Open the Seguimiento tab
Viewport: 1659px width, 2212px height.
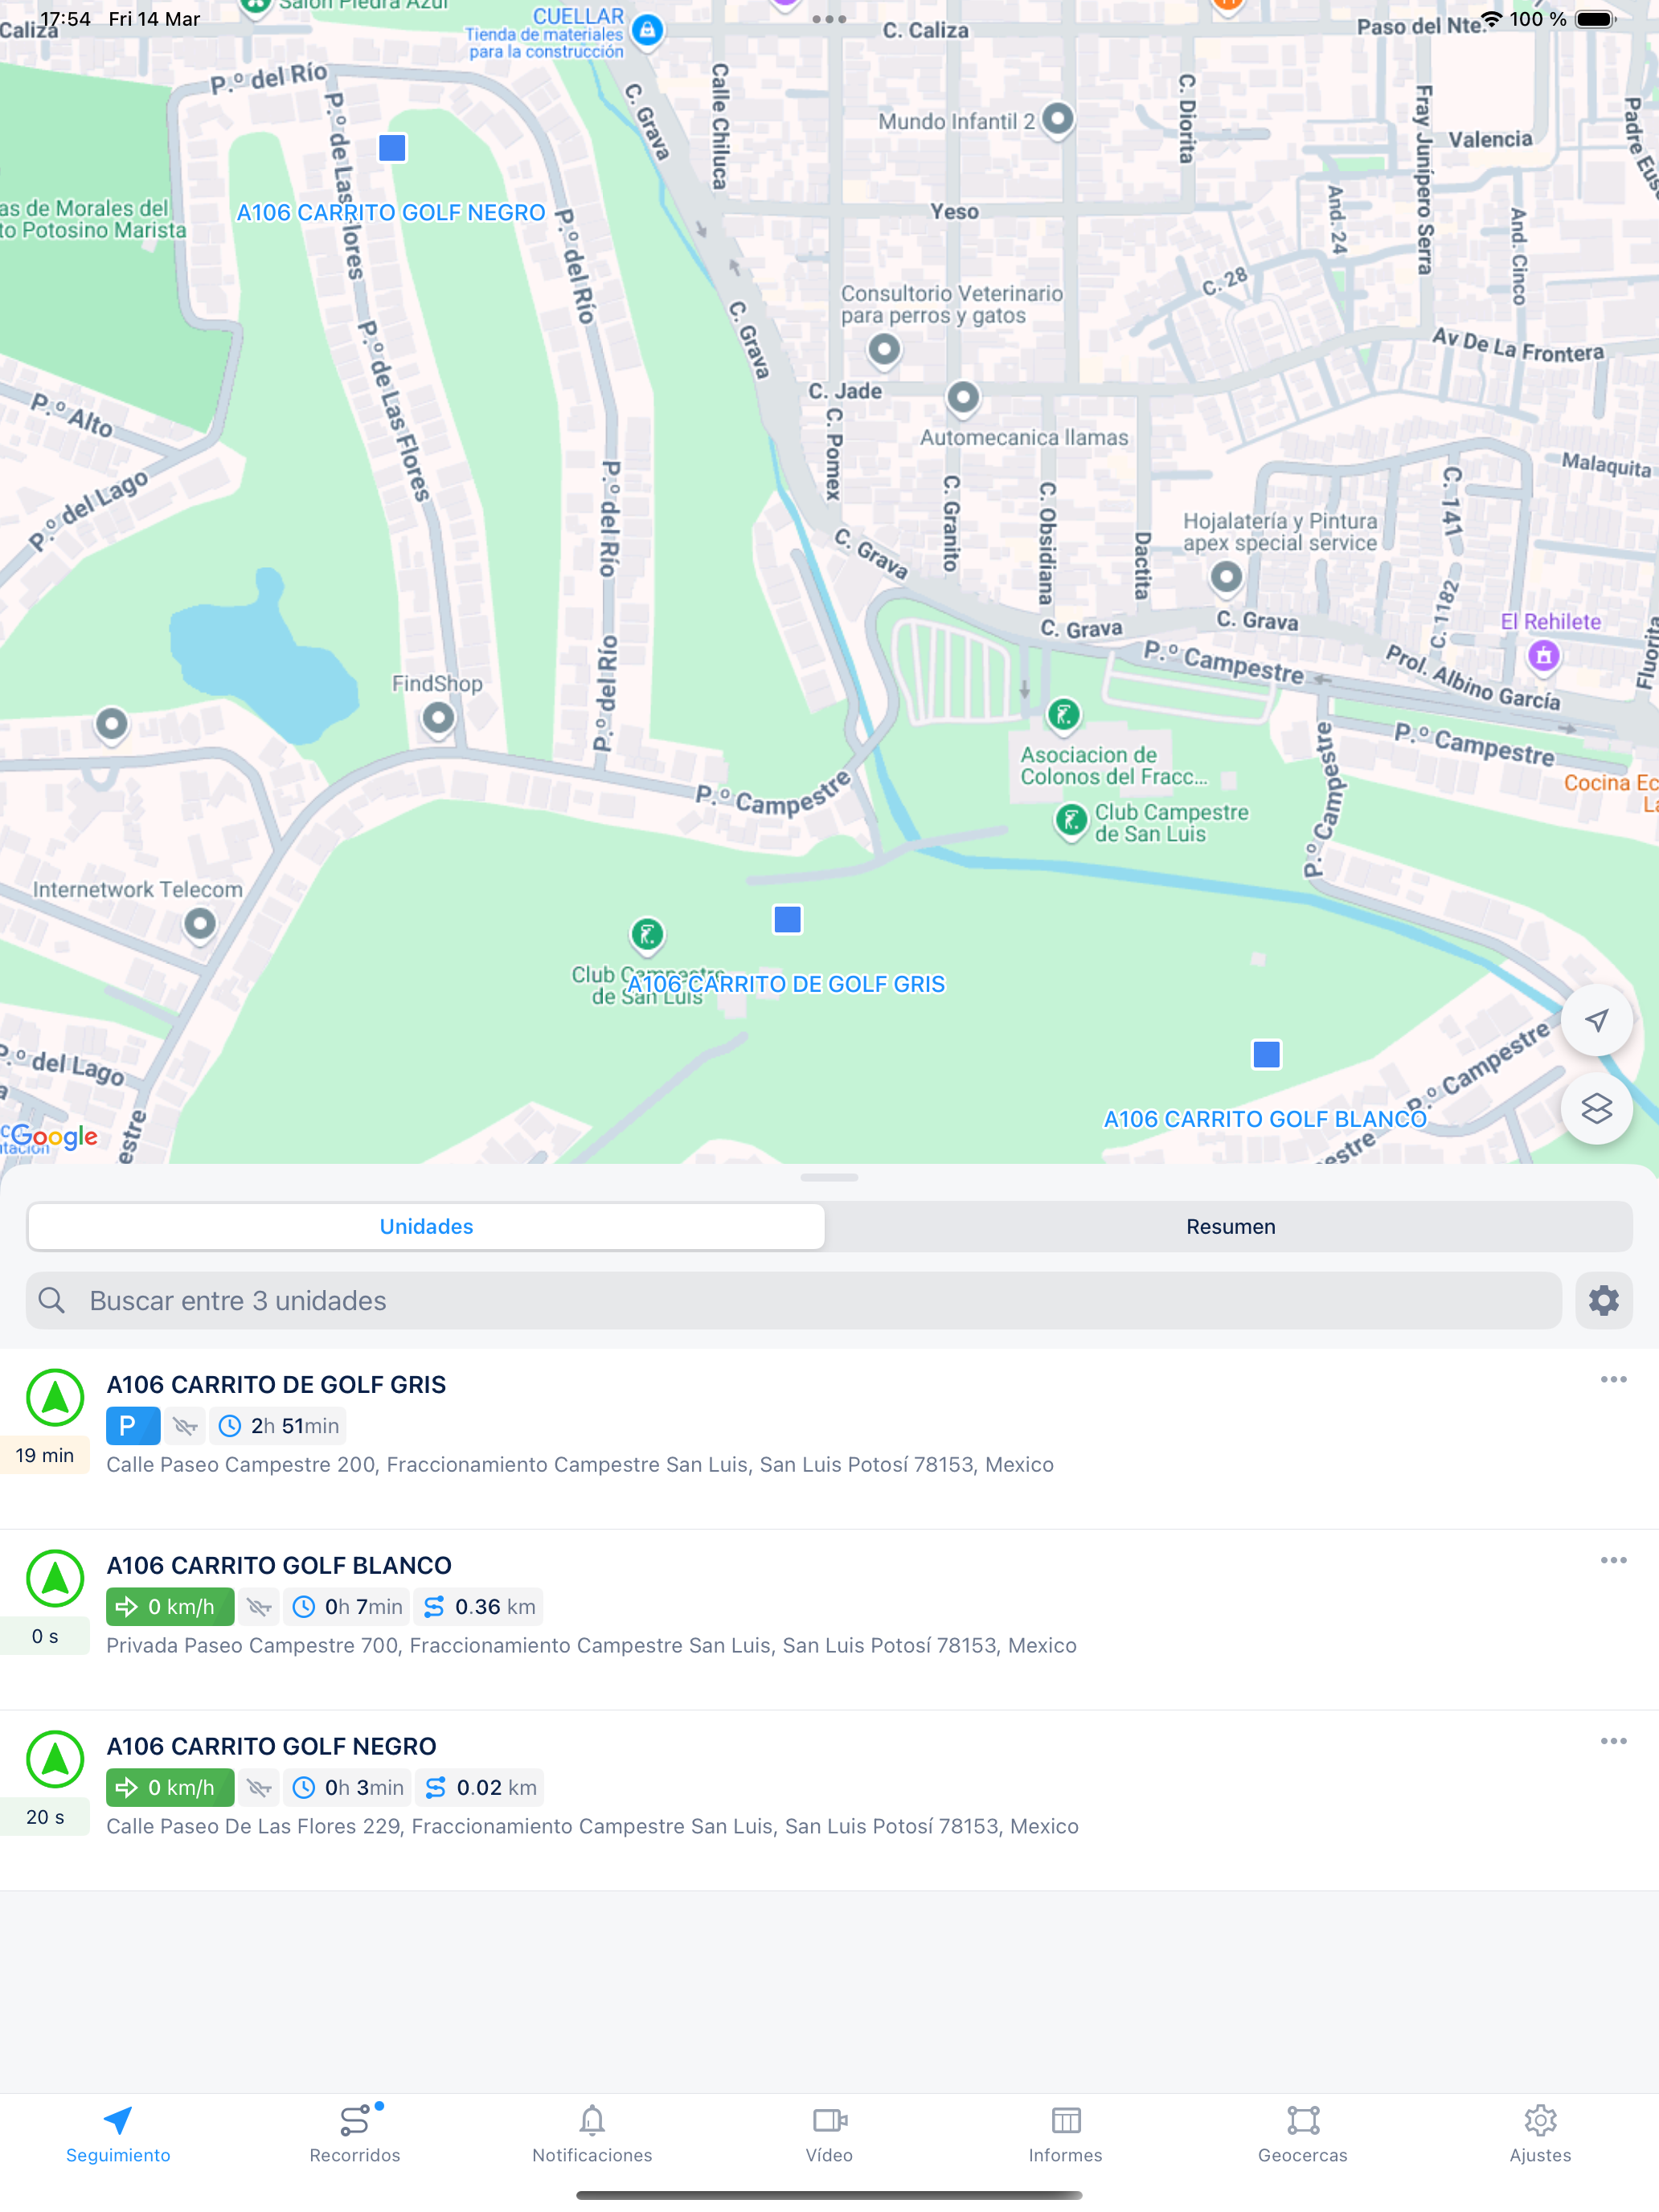118,2134
